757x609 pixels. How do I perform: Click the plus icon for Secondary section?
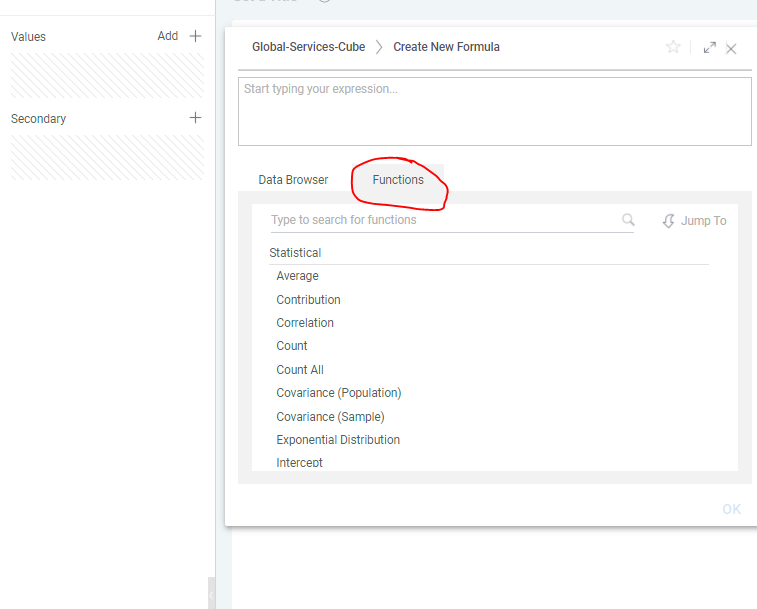[x=196, y=117]
